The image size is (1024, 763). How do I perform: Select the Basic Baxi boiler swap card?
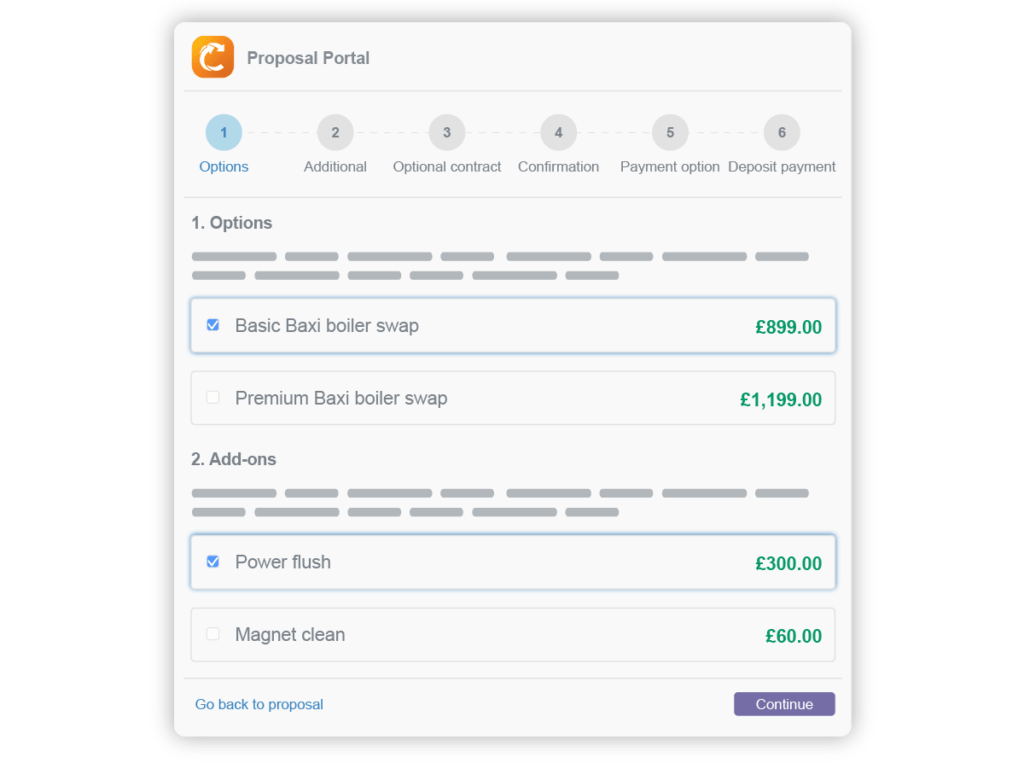pos(512,325)
